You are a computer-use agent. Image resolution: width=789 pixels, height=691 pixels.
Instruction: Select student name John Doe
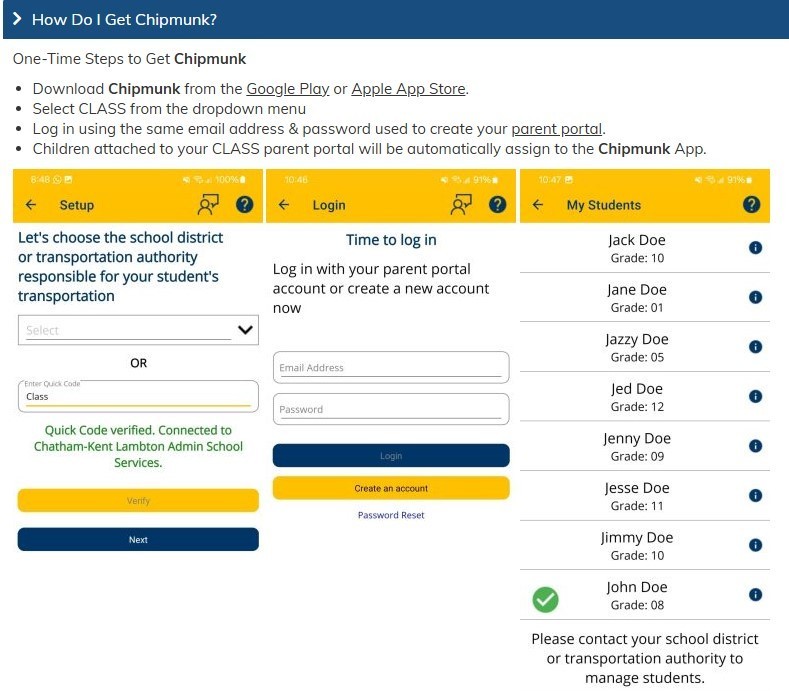click(x=637, y=587)
